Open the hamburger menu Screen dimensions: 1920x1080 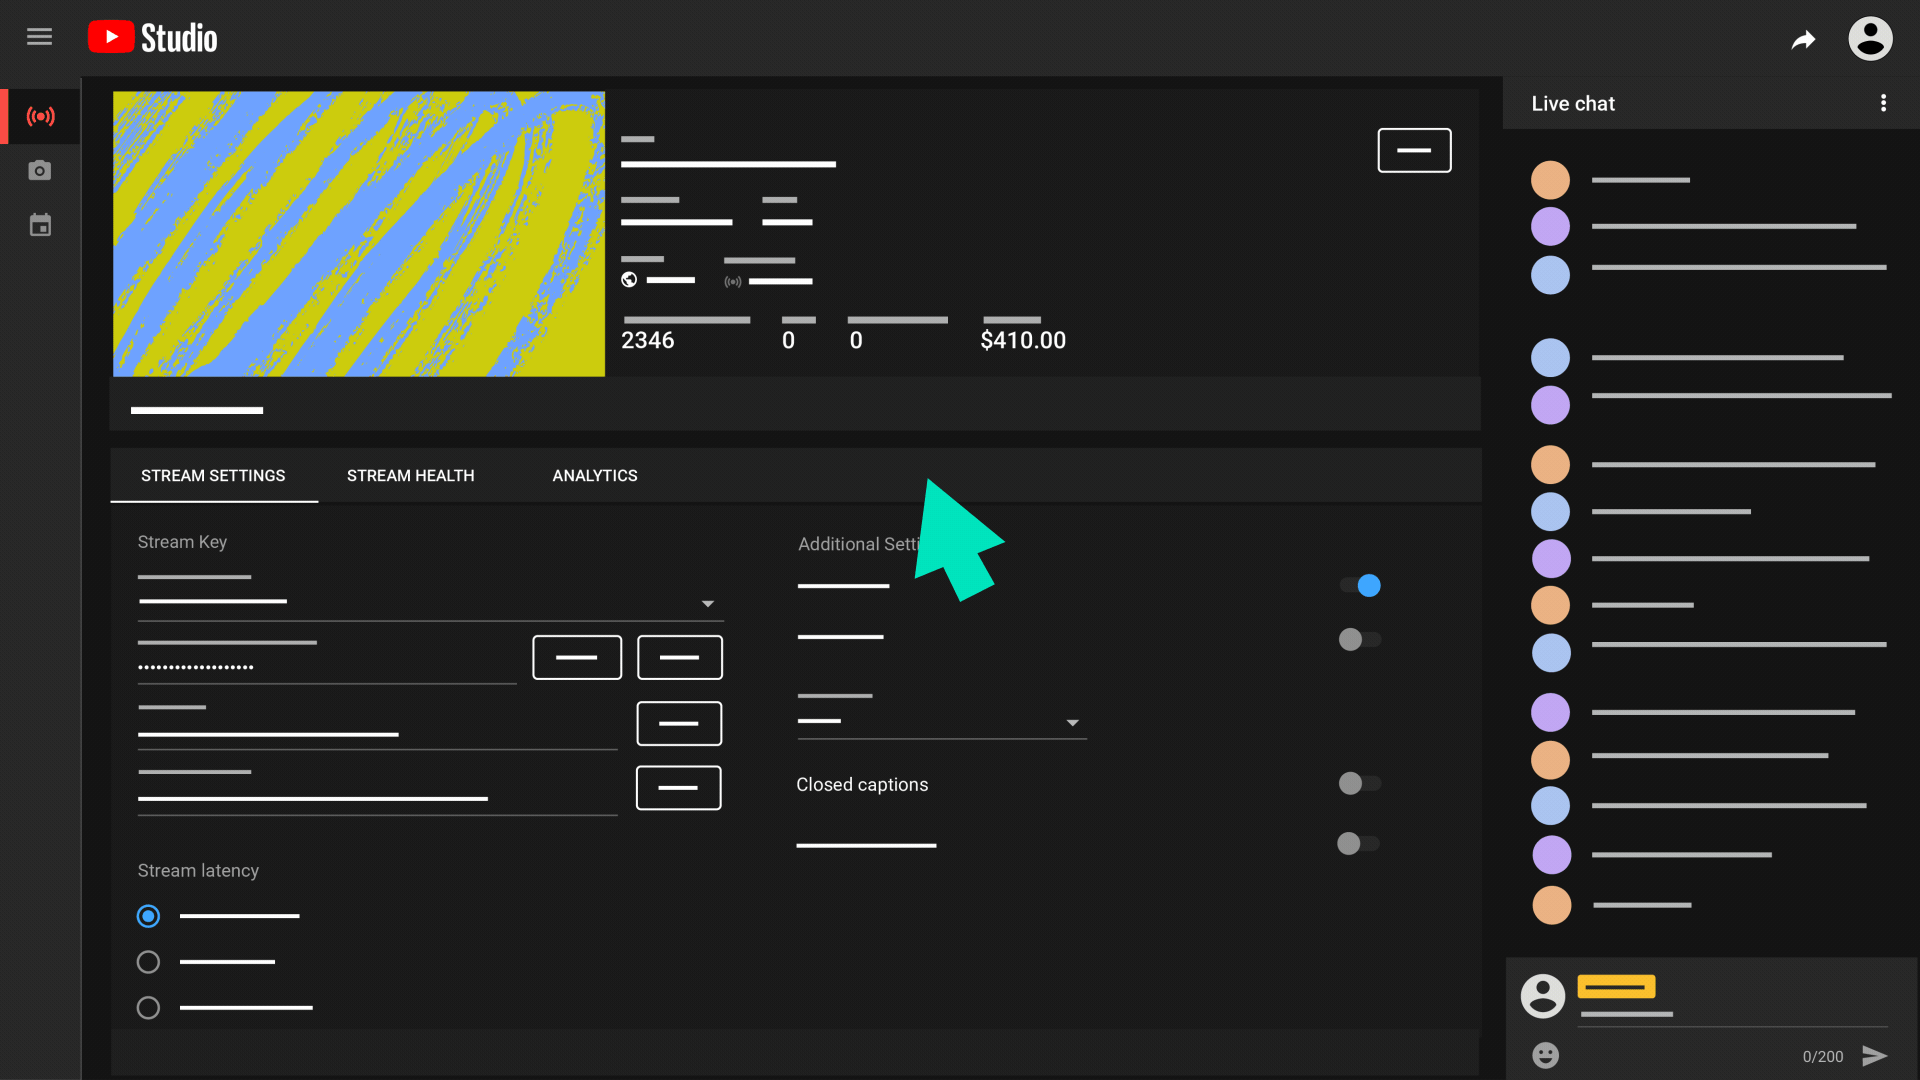click(x=39, y=37)
